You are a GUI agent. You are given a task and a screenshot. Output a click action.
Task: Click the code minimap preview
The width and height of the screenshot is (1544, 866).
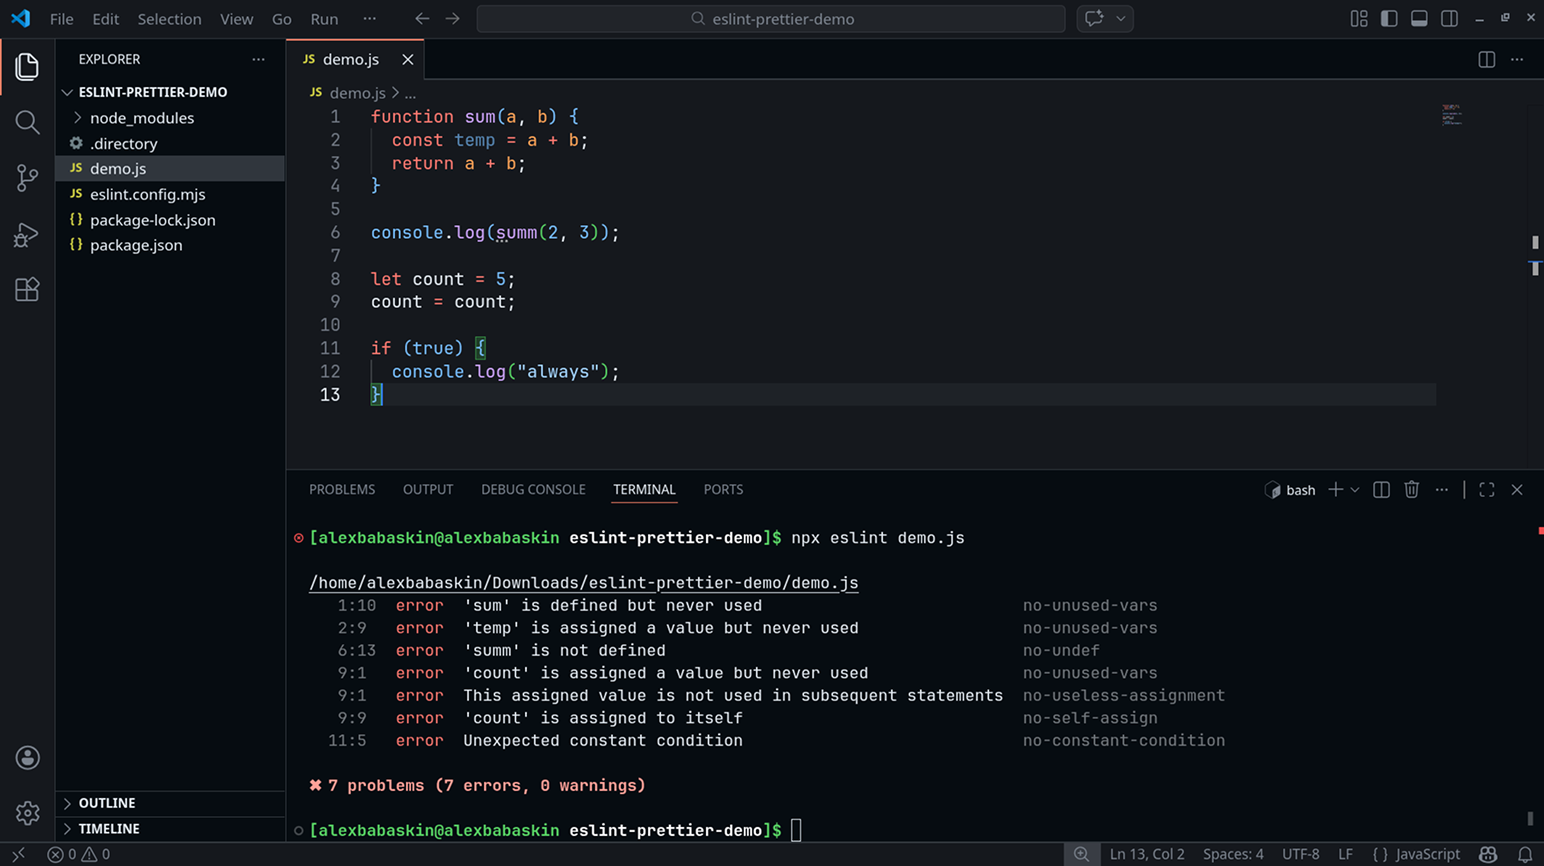pyautogui.click(x=1451, y=115)
